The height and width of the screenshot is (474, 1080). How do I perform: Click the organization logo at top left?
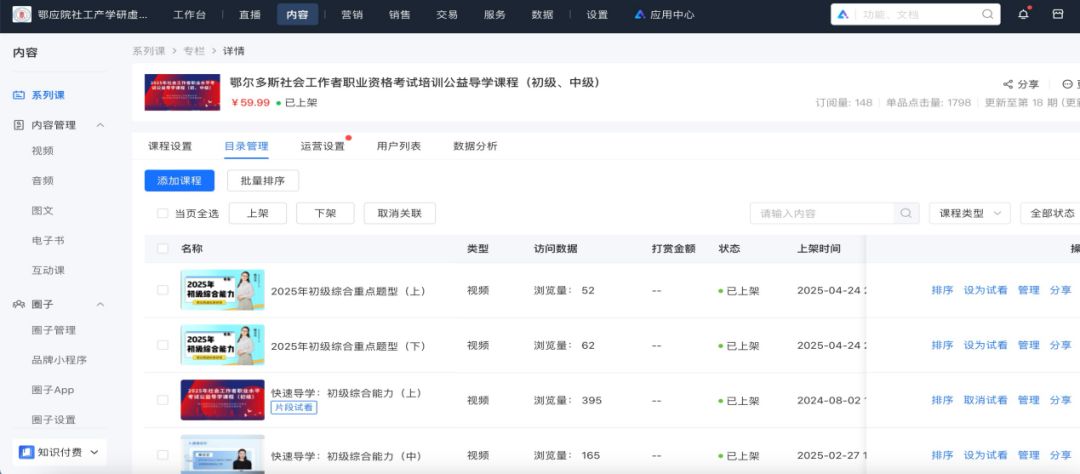click(21, 15)
